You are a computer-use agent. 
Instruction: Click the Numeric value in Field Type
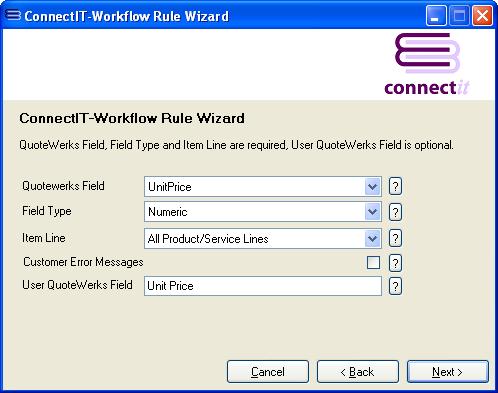pyautogui.click(x=168, y=212)
